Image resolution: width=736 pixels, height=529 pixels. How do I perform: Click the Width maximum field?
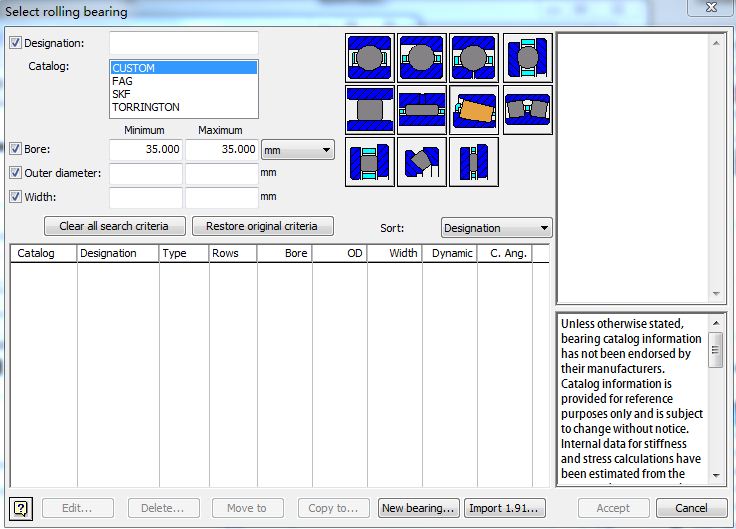222,198
